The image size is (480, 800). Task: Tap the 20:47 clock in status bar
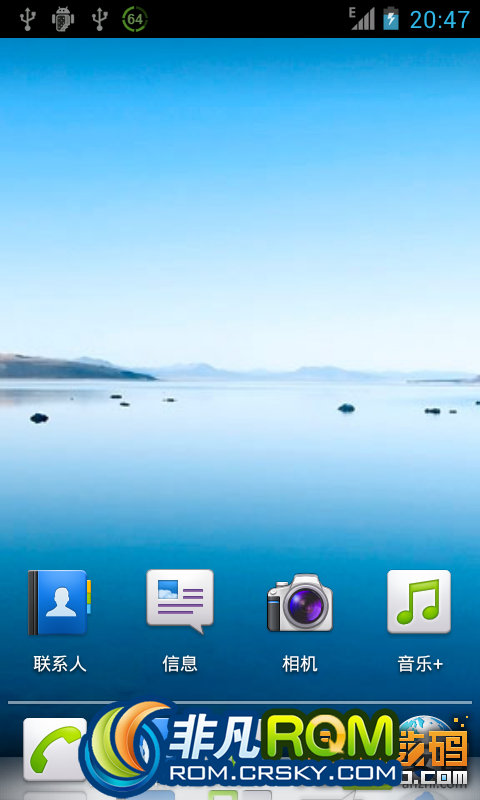(x=440, y=19)
